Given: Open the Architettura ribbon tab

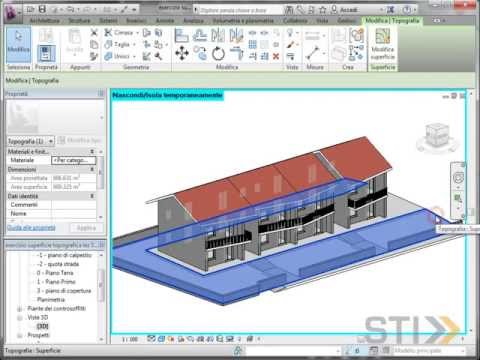Looking at the screenshot, I should click(x=45, y=21).
